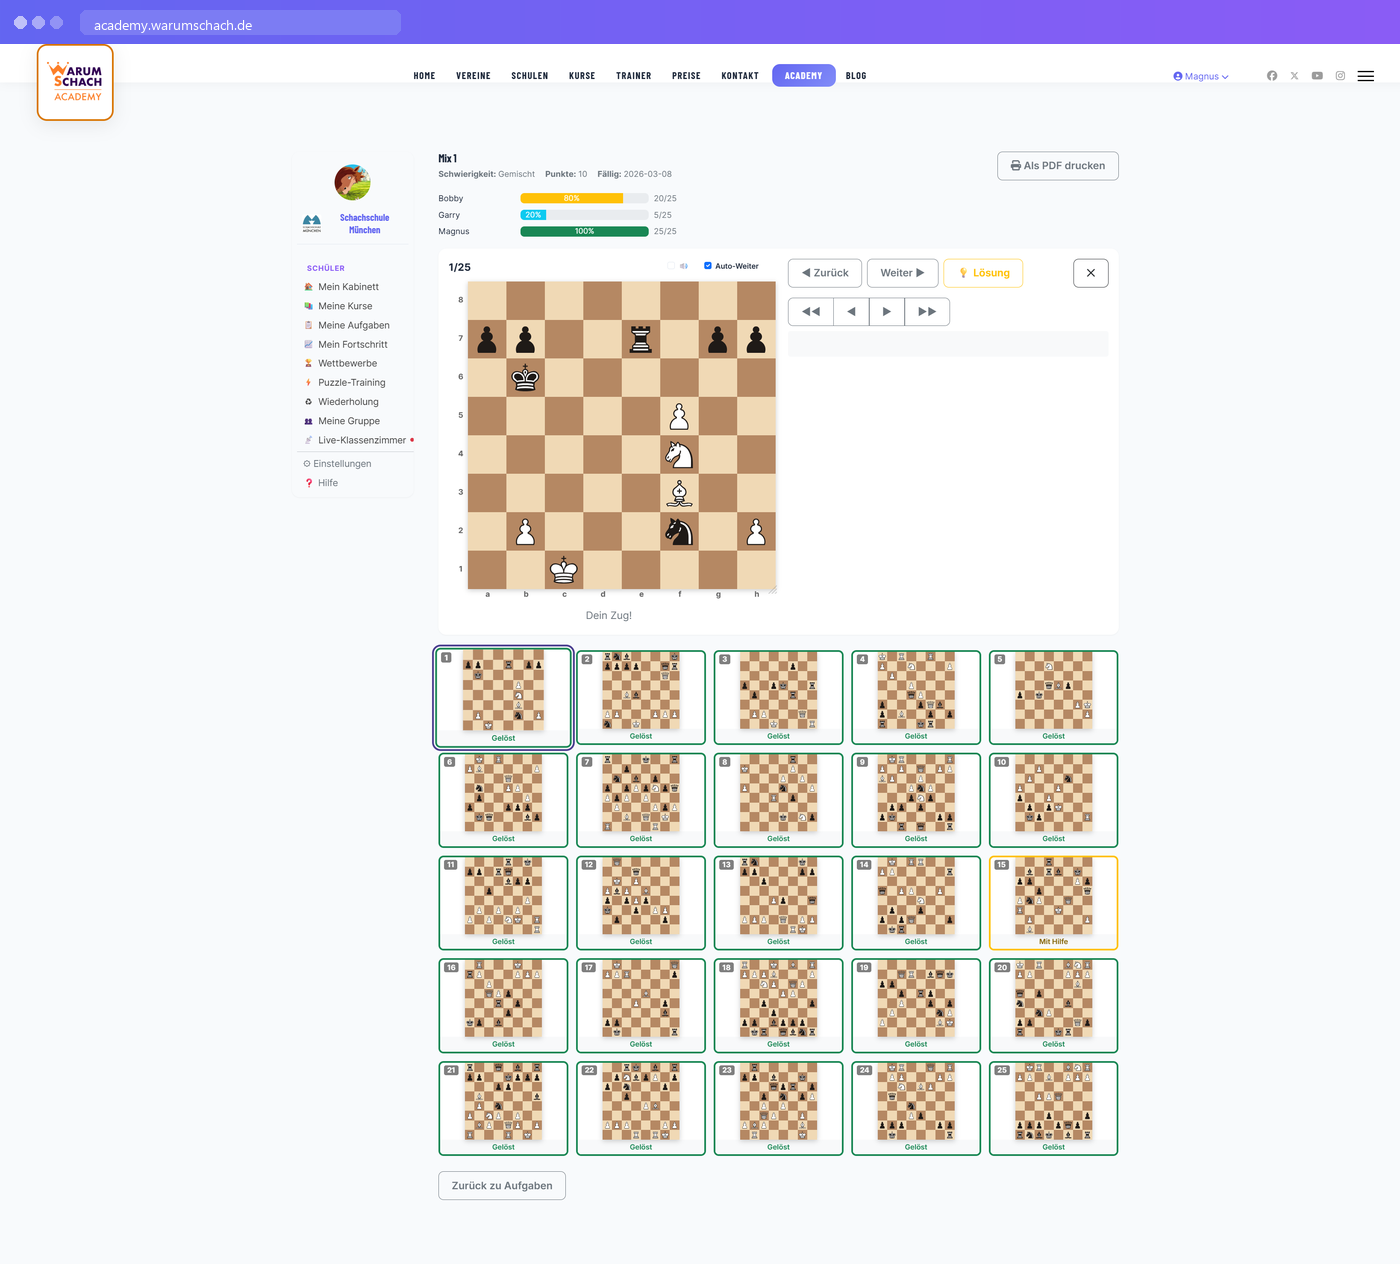Open the hamburger menu icon
Image resolution: width=1400 pixels, height=1264 pixels.
click(1366, 76)
